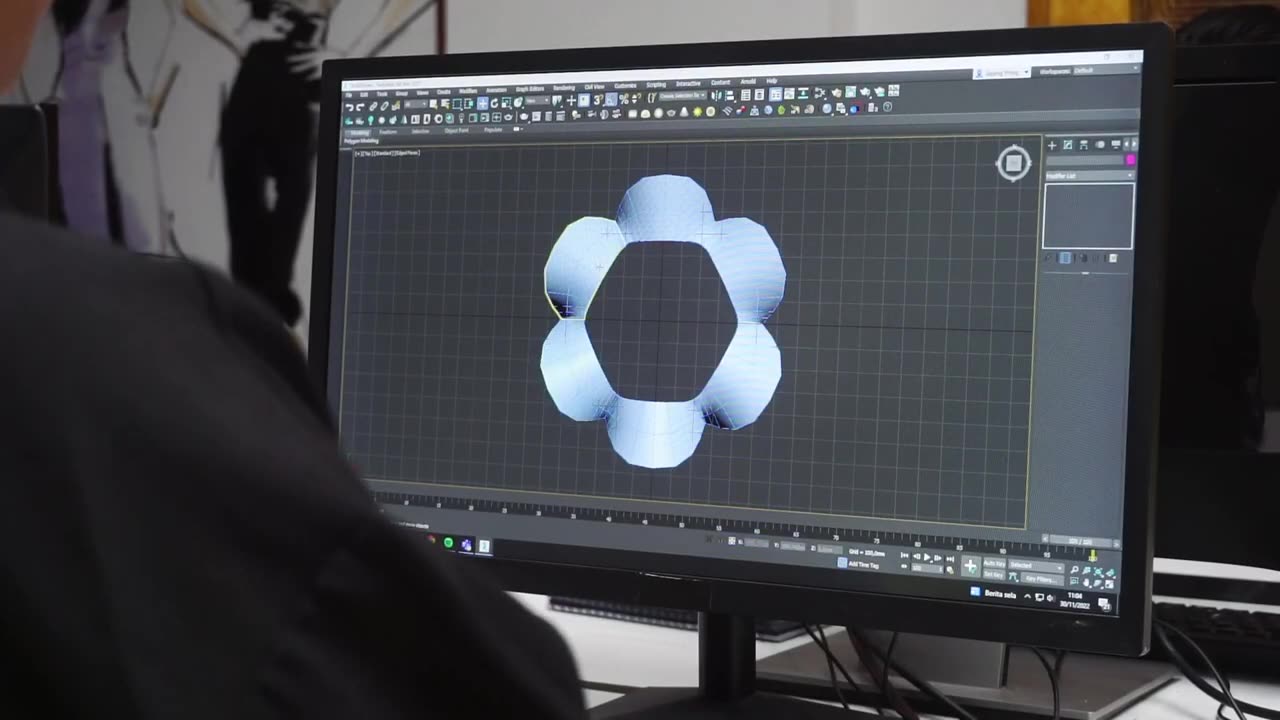The image size is (1280, 720).
Task: Toggle the Percent Snap icon
Action: click(x=623, y=98)
